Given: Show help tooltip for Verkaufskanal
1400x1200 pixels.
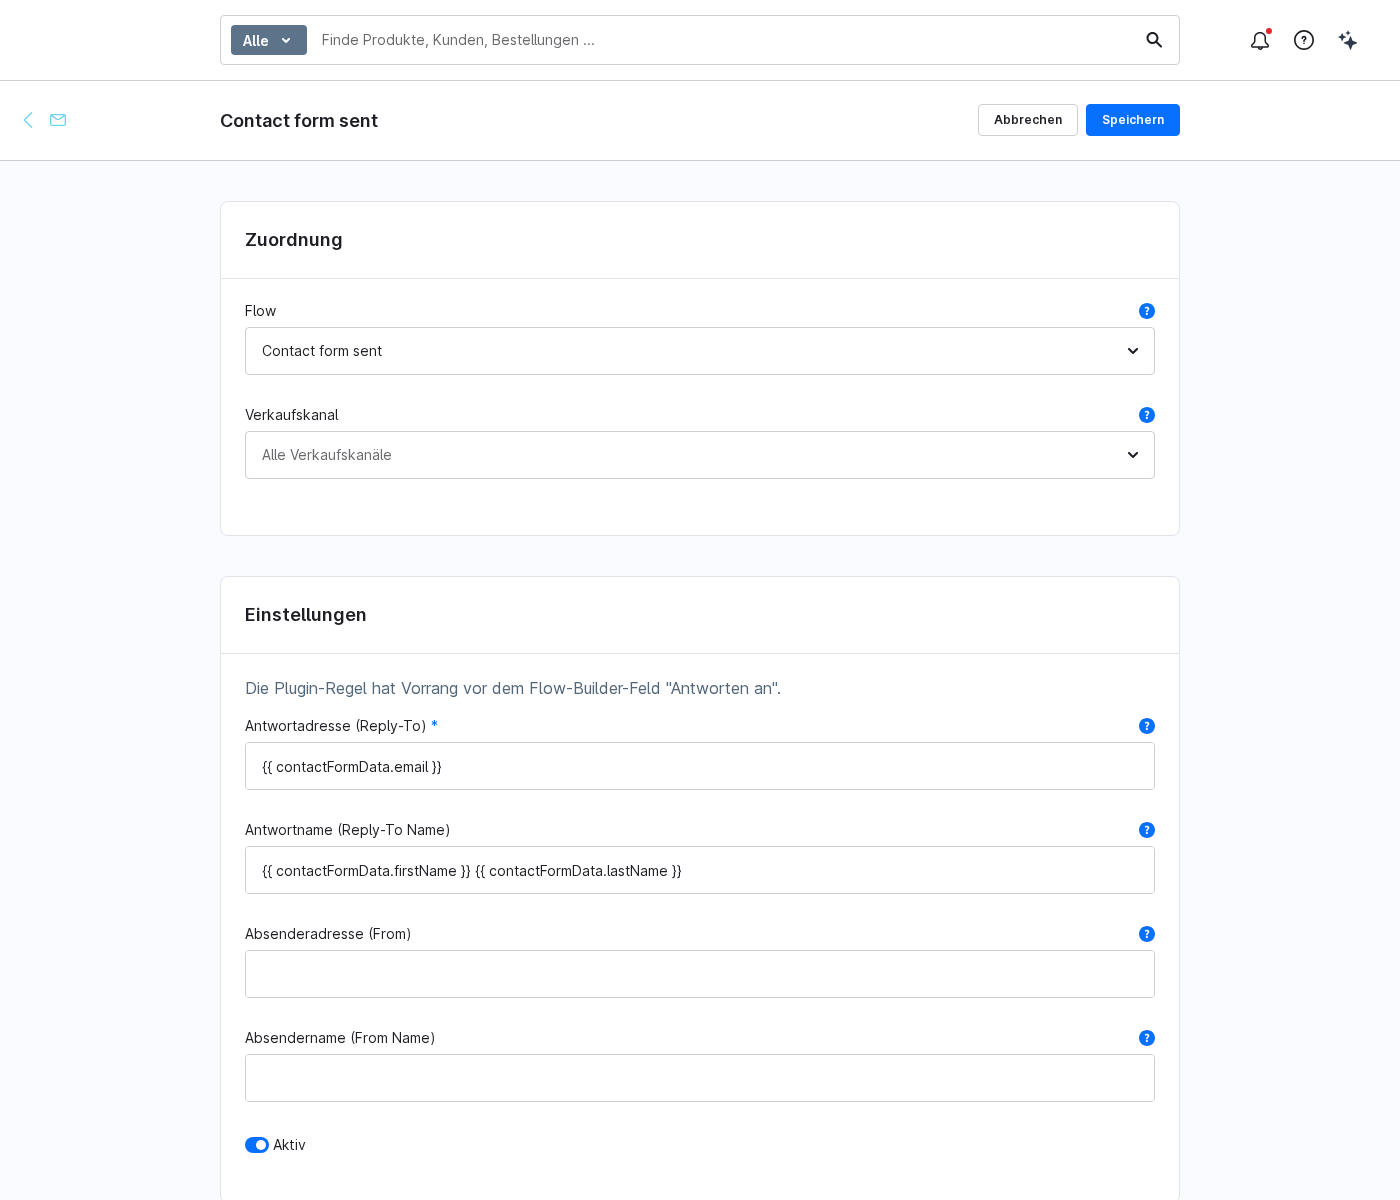Looking at the screenshot, I should click(1147, 415).
